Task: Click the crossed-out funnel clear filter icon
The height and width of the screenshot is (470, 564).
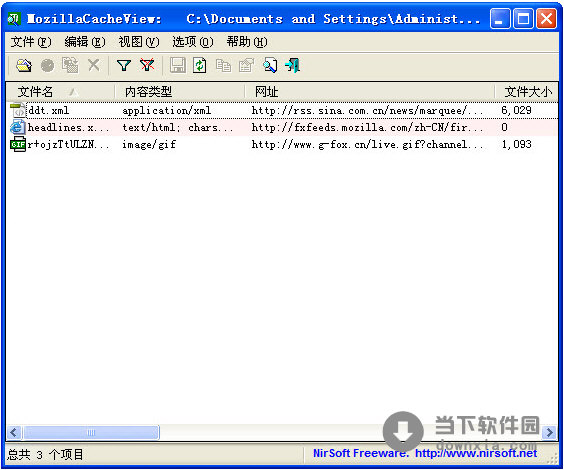Action: pyautogui.click(x=147, y=65)
